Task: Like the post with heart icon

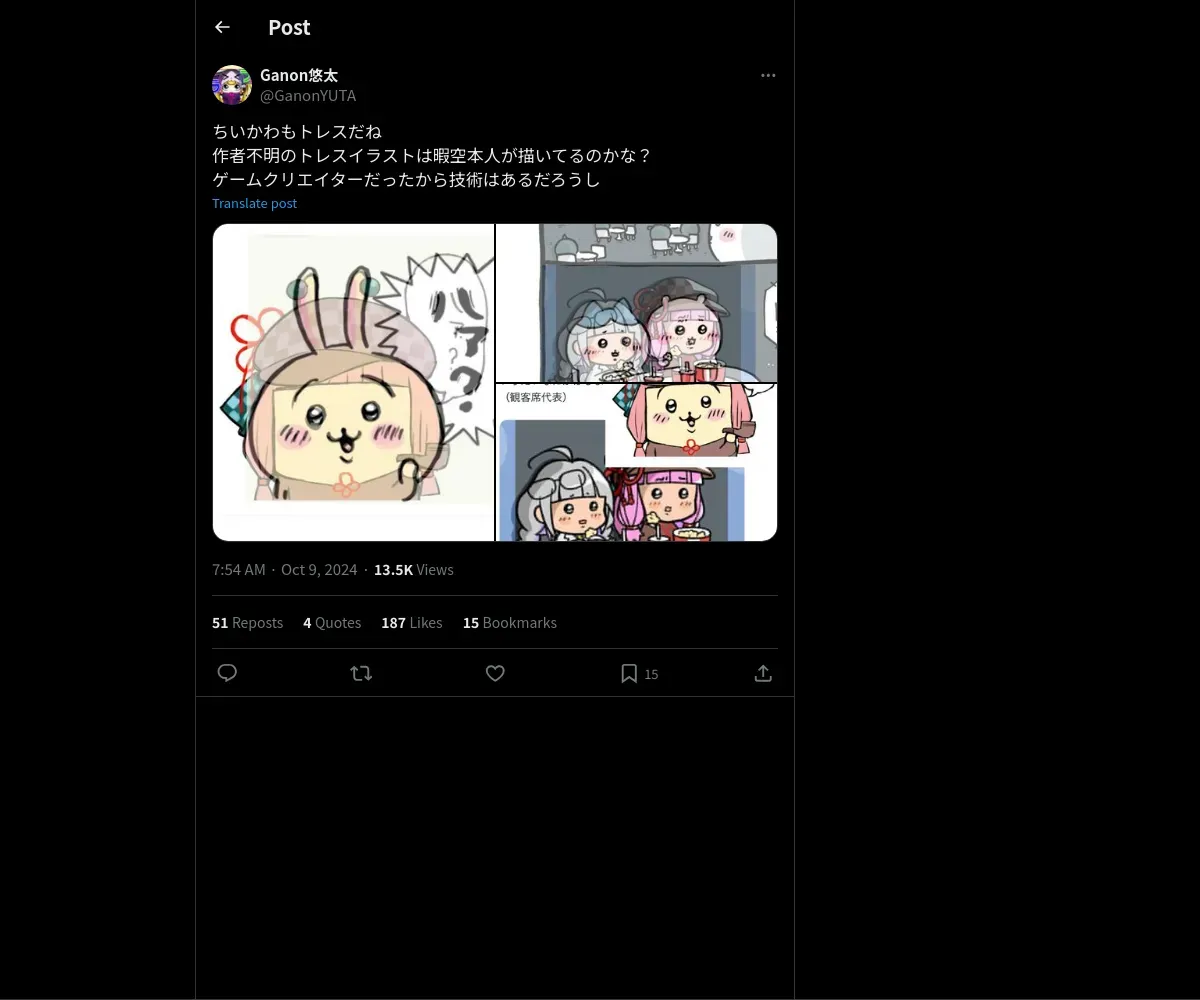Action: click(495, 673)
